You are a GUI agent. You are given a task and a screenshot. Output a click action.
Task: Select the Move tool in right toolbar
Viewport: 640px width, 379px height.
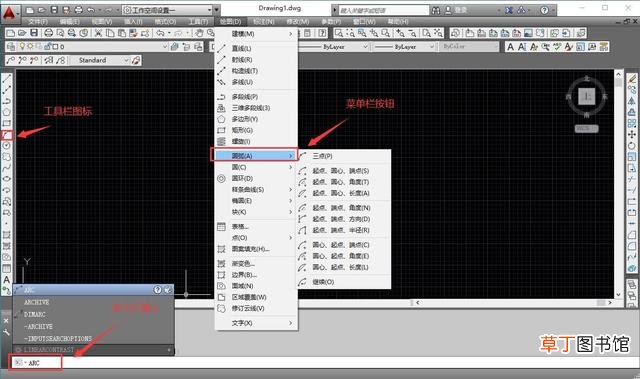point(632,134)
